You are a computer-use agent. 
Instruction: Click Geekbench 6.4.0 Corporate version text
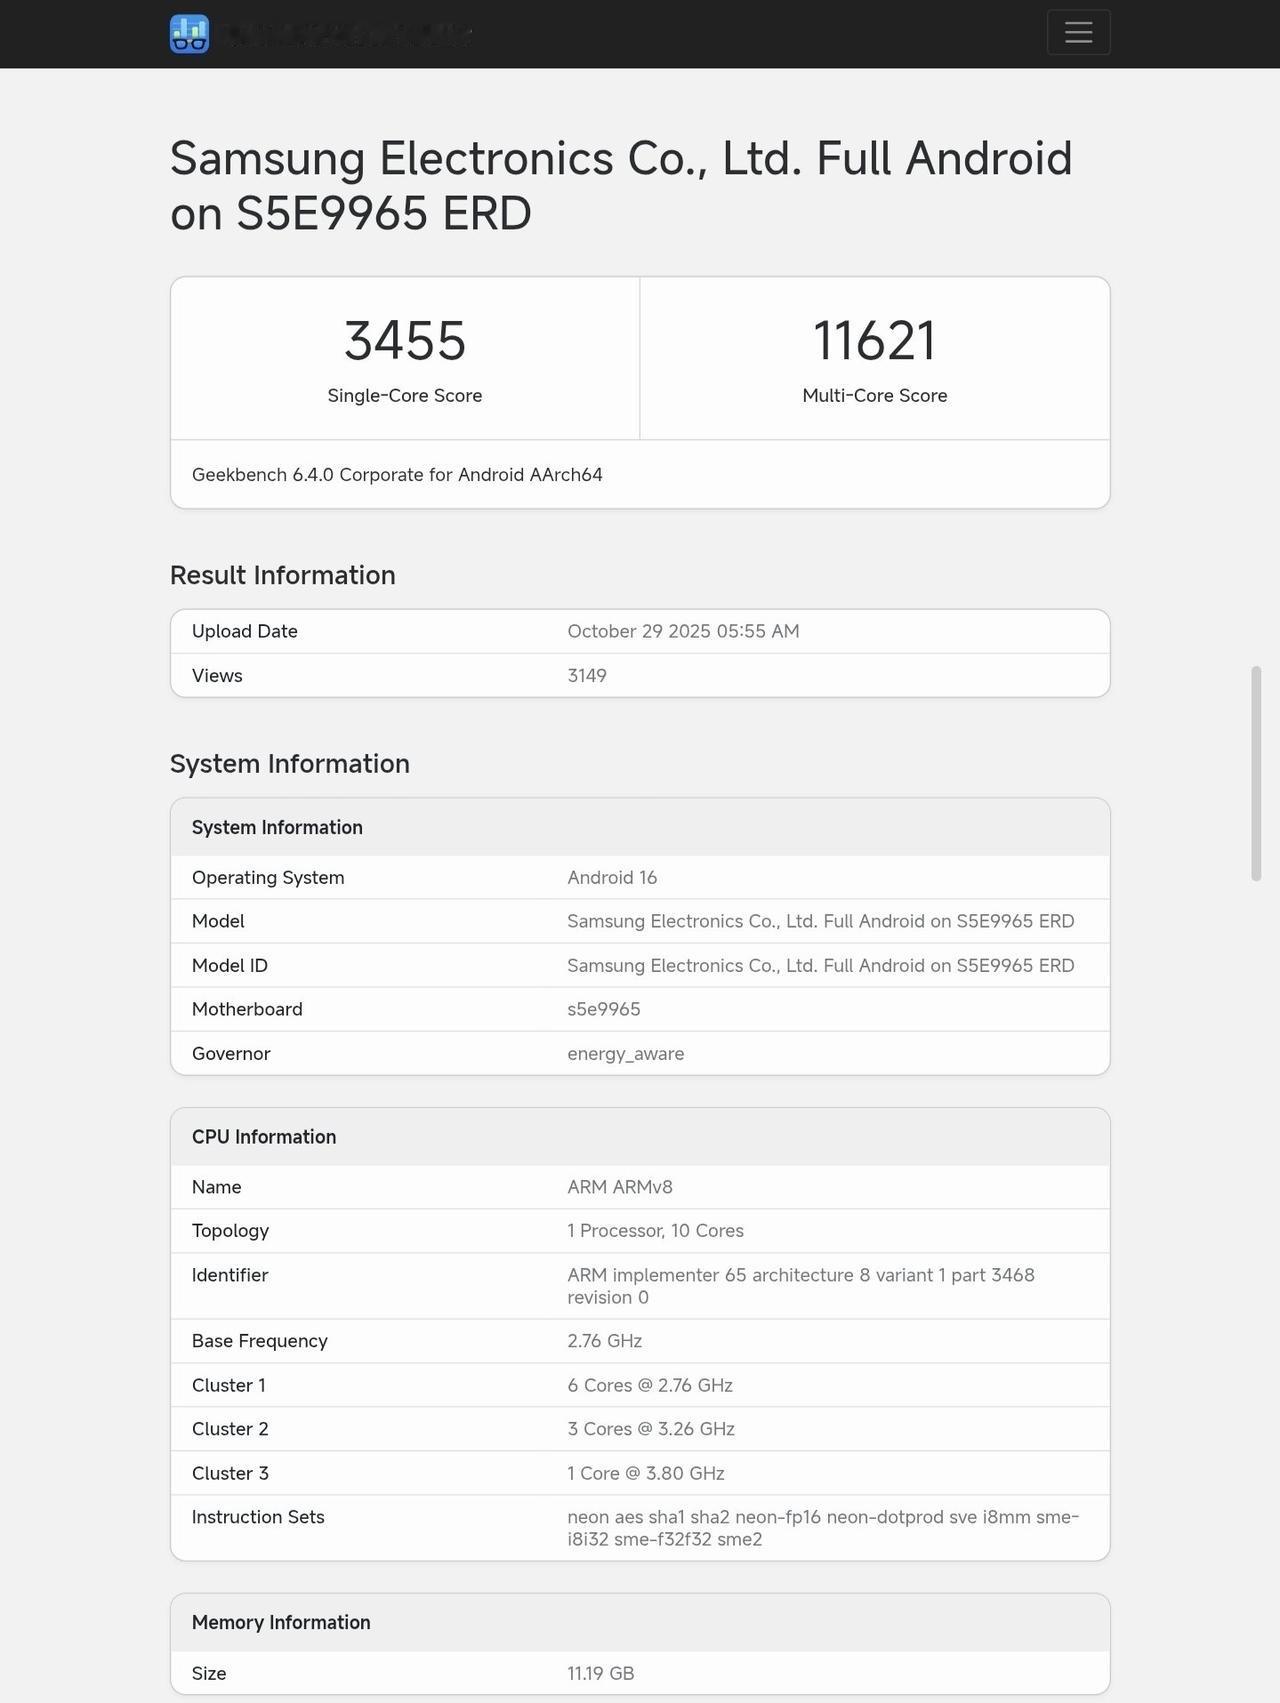(x=397, y=474)
